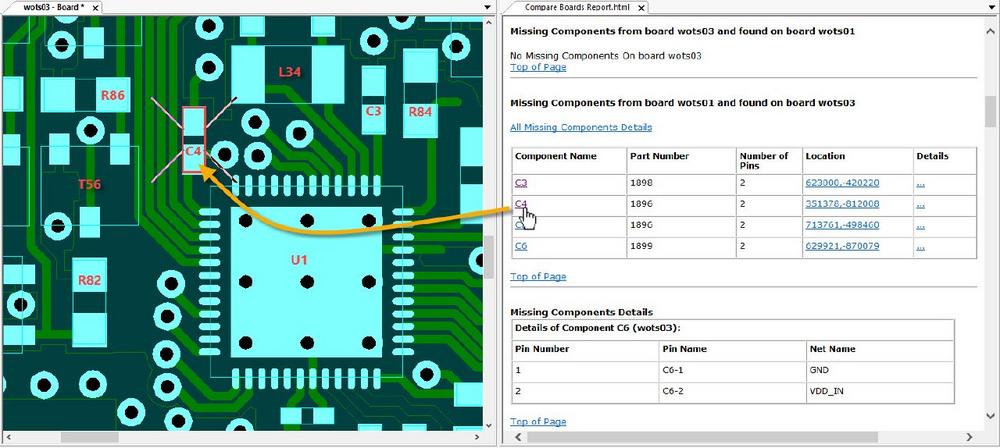Open the details ellipsis link for C6
Image resolution: width=1000 pixels, height=448 pixels.
[x=920, y=246]
